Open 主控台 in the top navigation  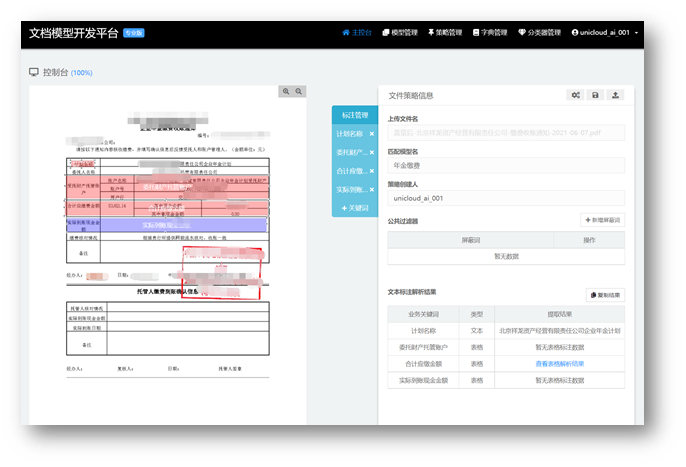357,32
